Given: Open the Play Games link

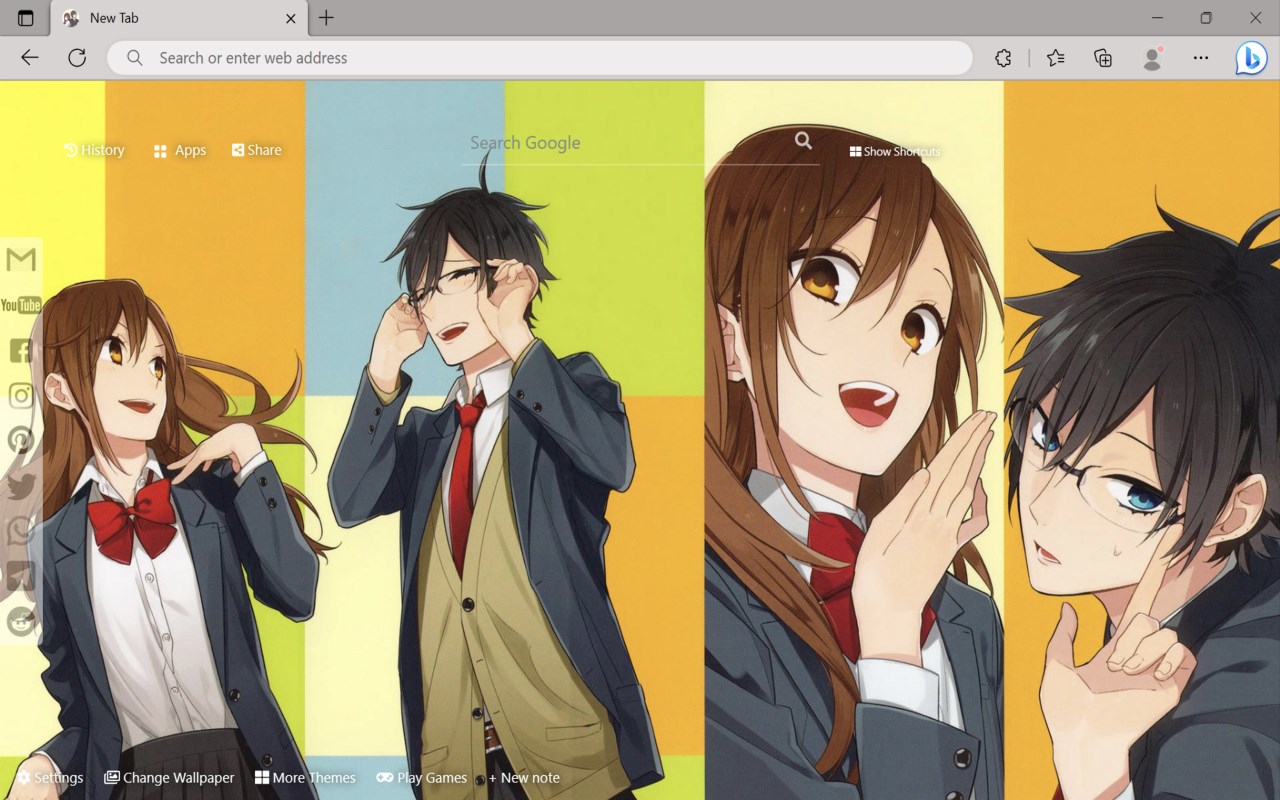Looking at the screenshot, I should pyautogui.click(x=422, y=778).
